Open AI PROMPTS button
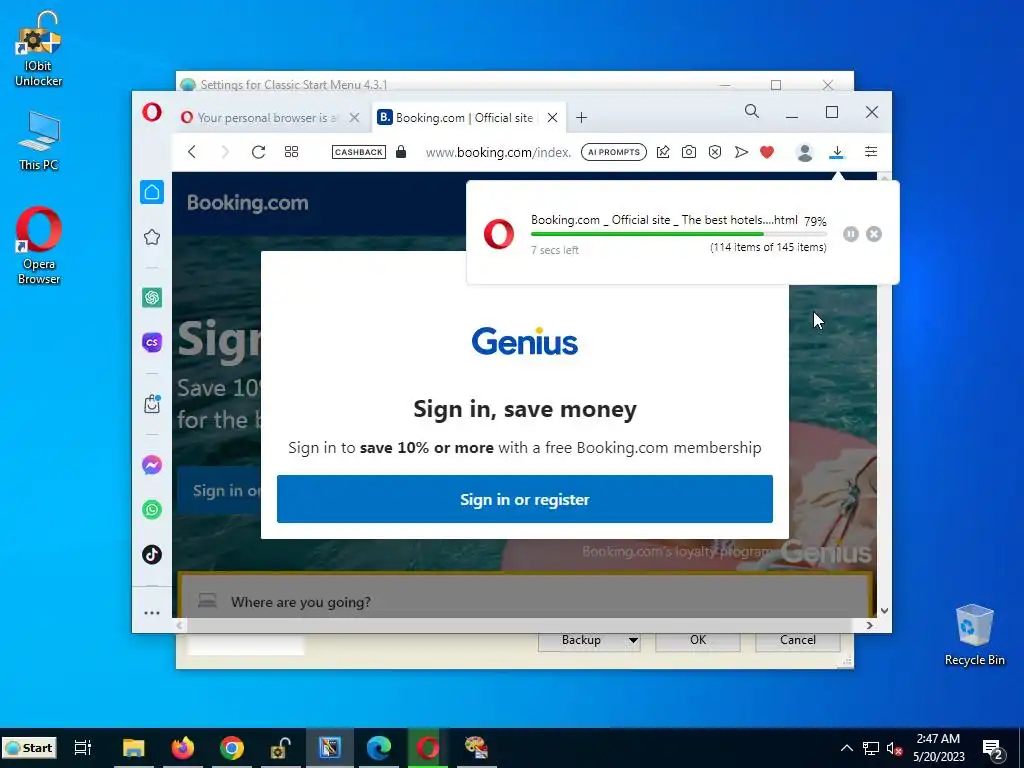The image size is (1024, 768). pos(614,152)
